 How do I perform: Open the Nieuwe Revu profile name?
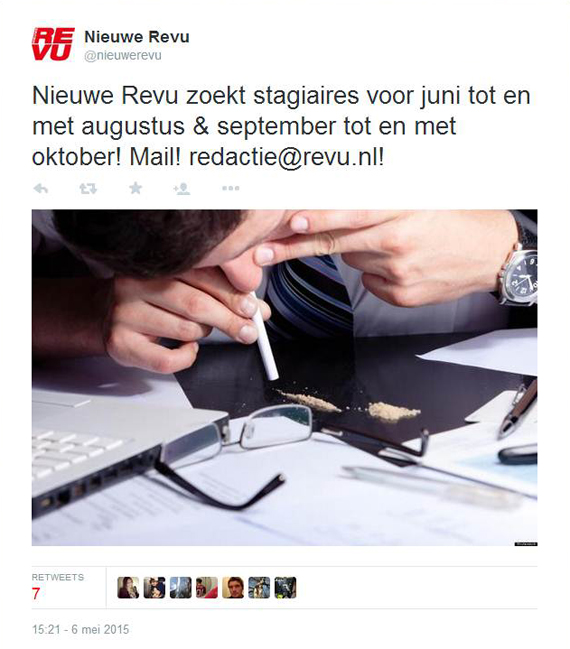(137, 36)
